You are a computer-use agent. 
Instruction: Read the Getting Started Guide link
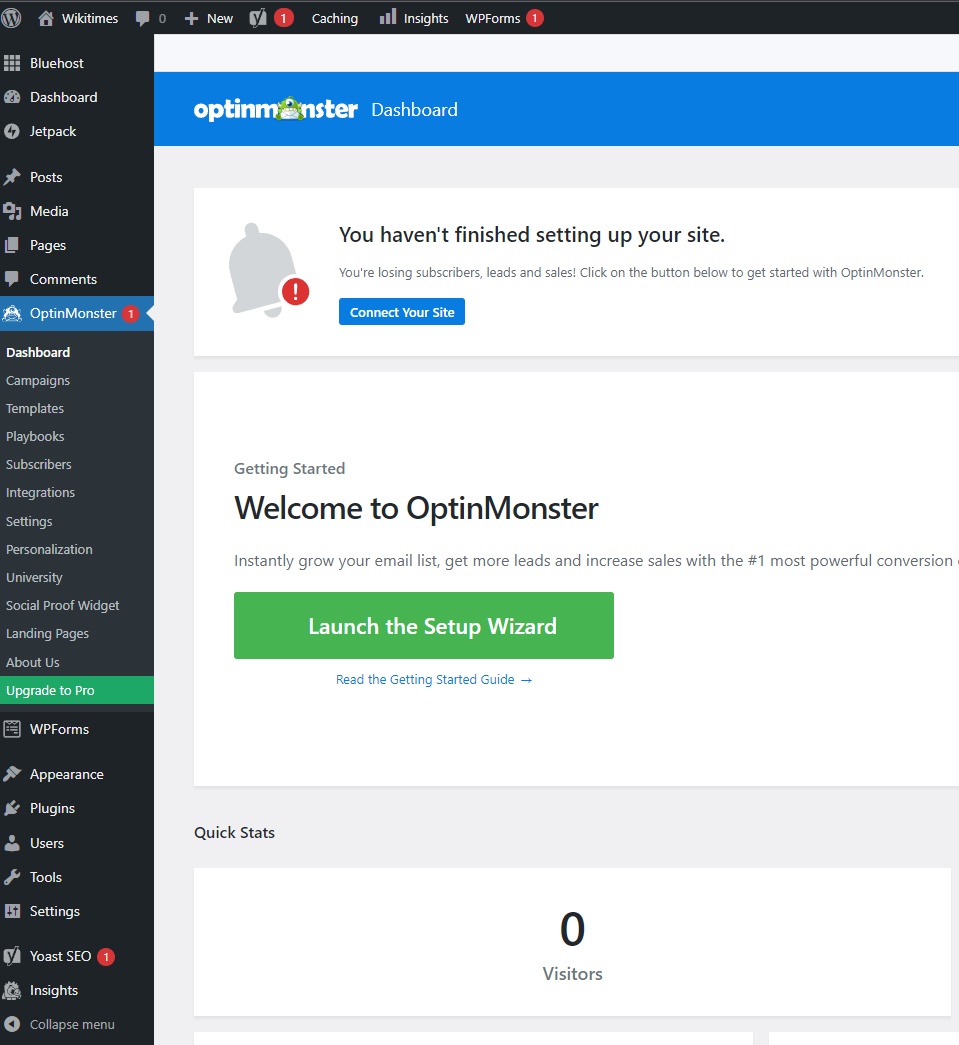point(434,680)
